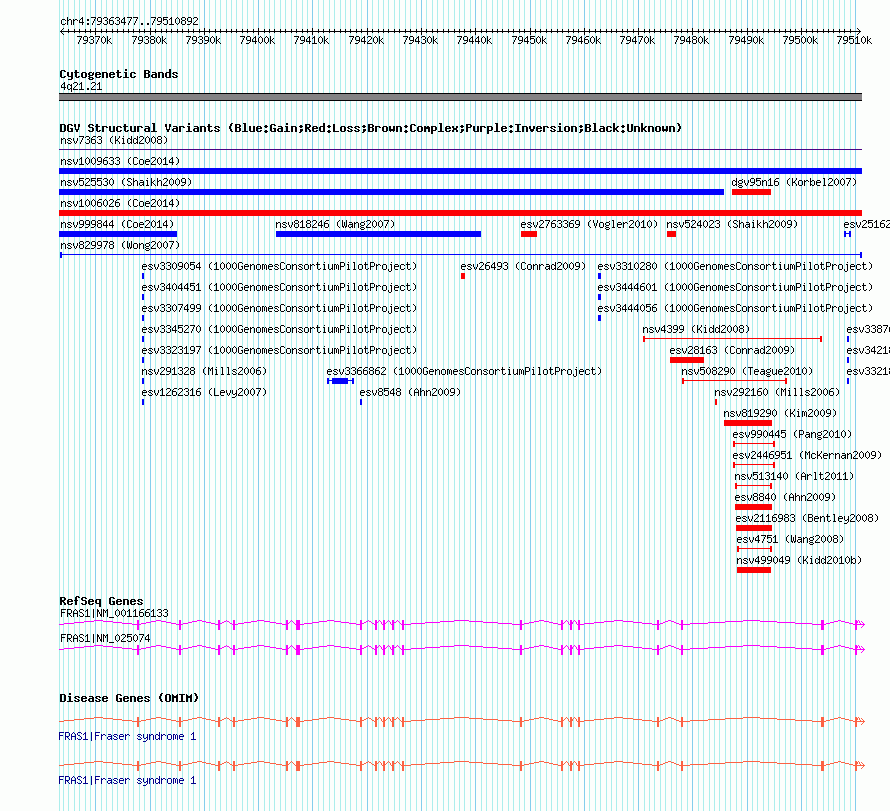Open the nsv829978 (Wong2007) variant label
Screen dimensions: 890x811
tap(120, 245)
